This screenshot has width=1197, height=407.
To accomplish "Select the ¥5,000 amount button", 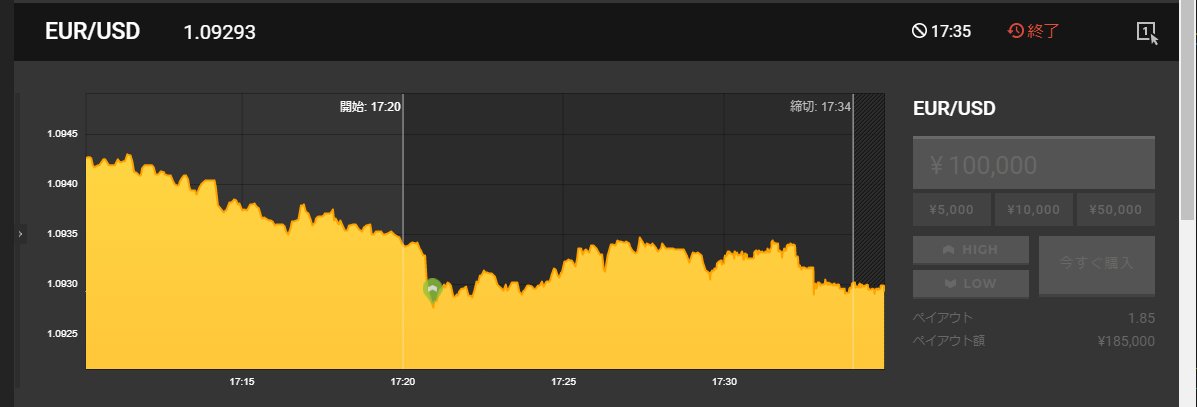I will pos(951,210).
